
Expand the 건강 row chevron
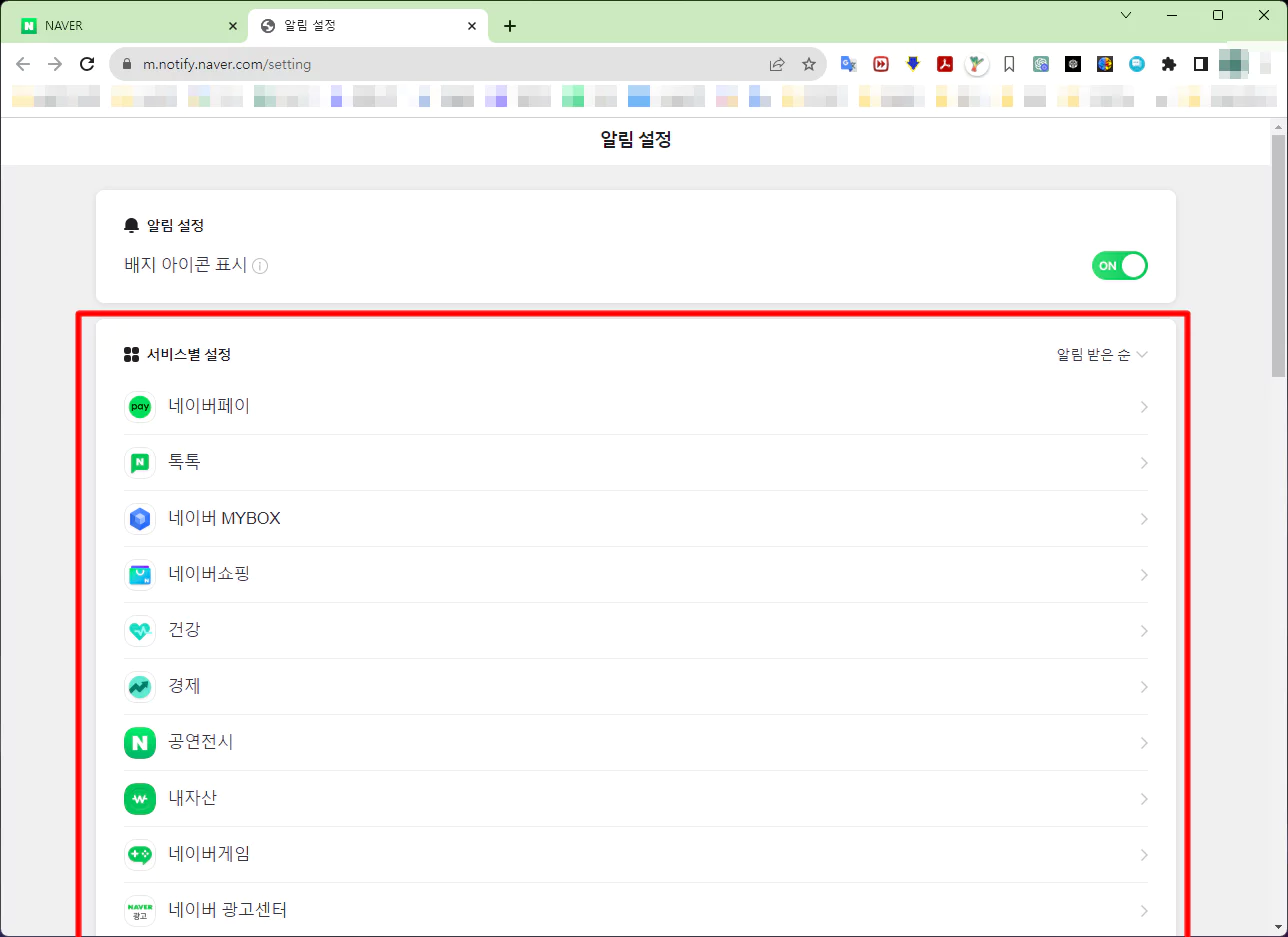click(1143, 631)
